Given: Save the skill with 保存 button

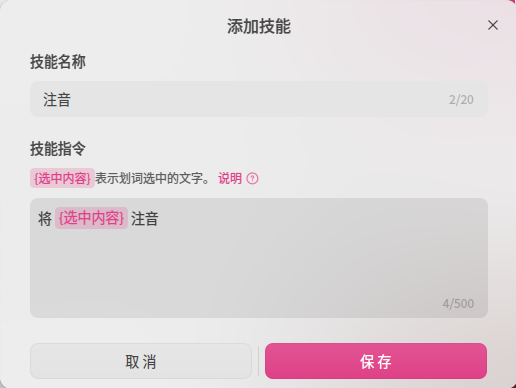Looking at the screenshot, I should tap(376, 361).
